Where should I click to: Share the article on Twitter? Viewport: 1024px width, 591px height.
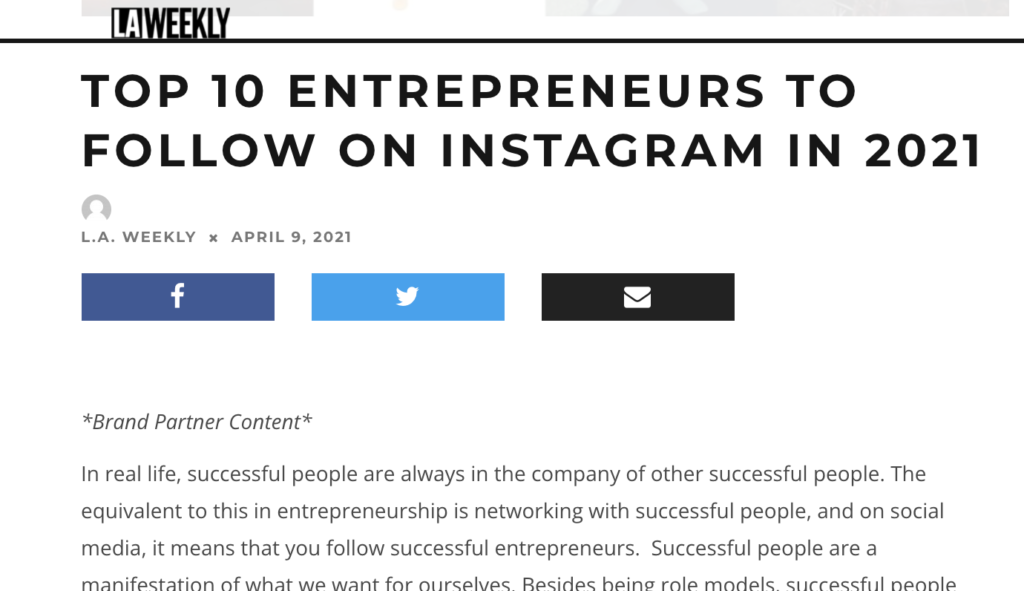click(x=408, y=297)
